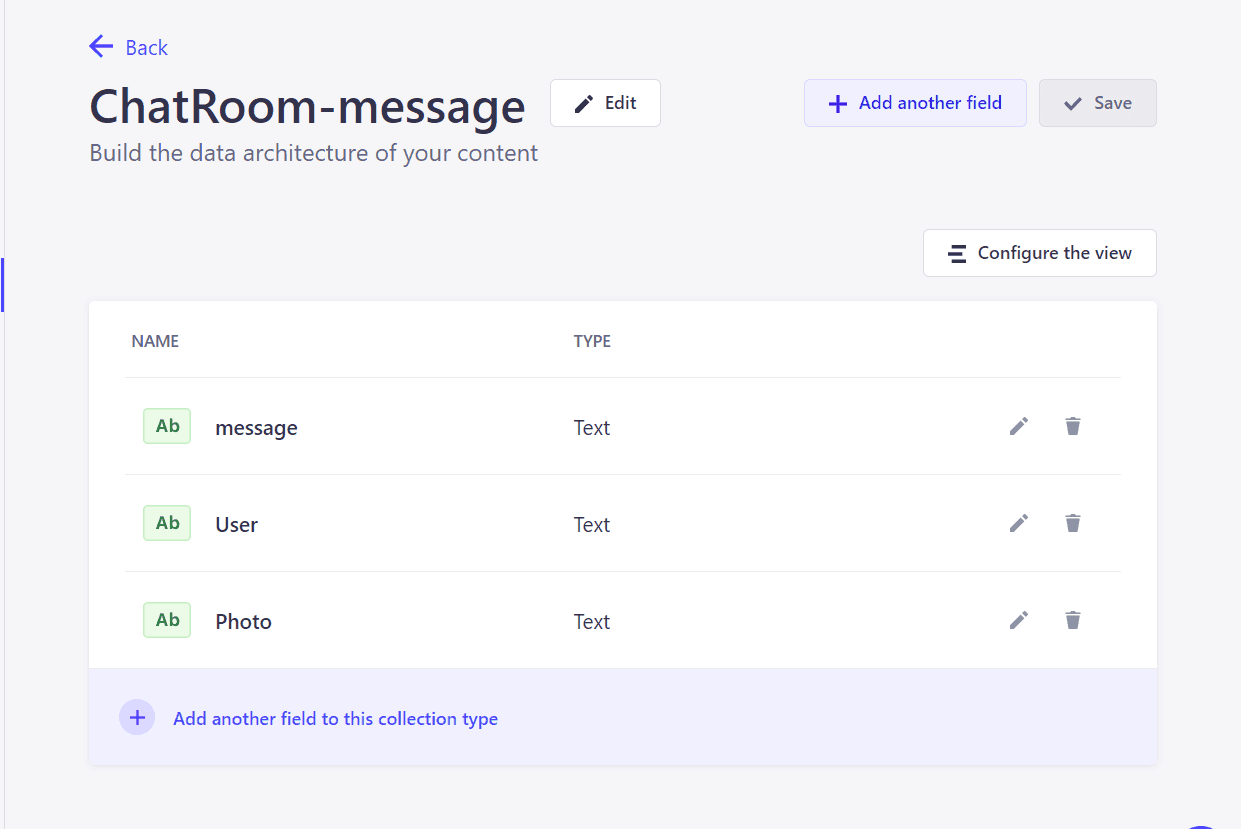
Task: Click the Ab text-type icon for Photo
Action: (x=167, y=620)
